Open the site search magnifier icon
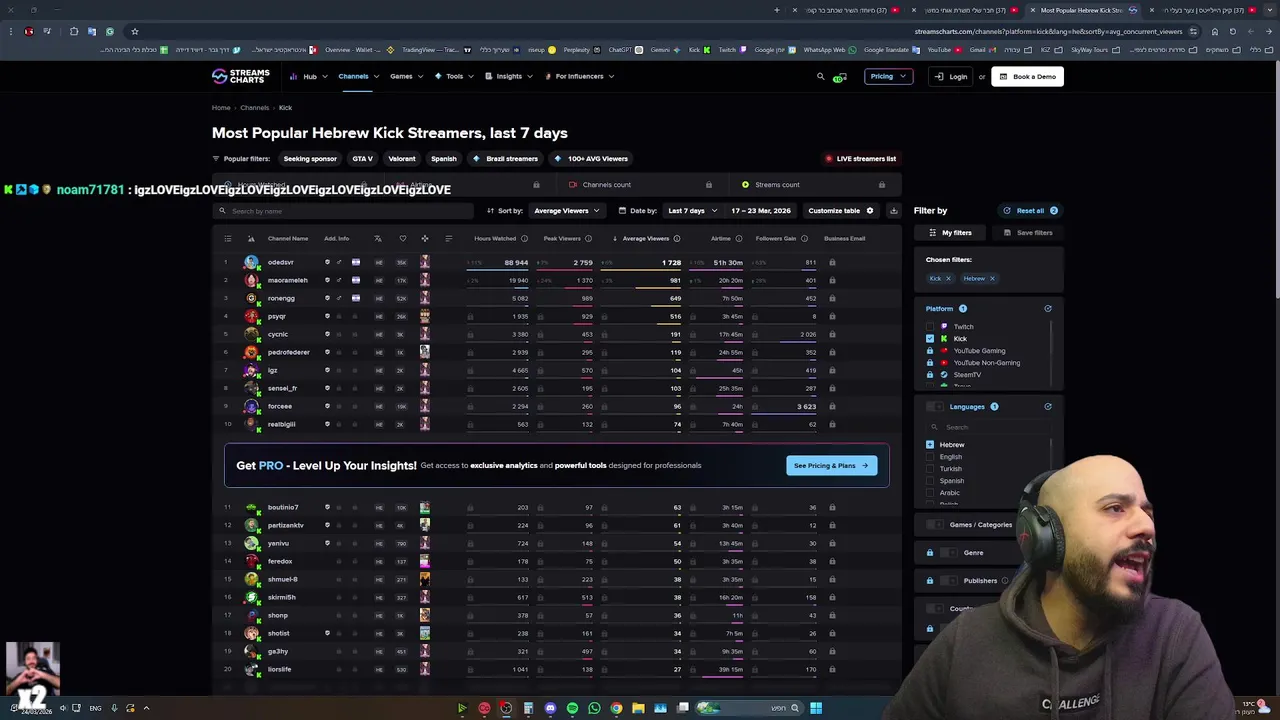 pos(821,76)
